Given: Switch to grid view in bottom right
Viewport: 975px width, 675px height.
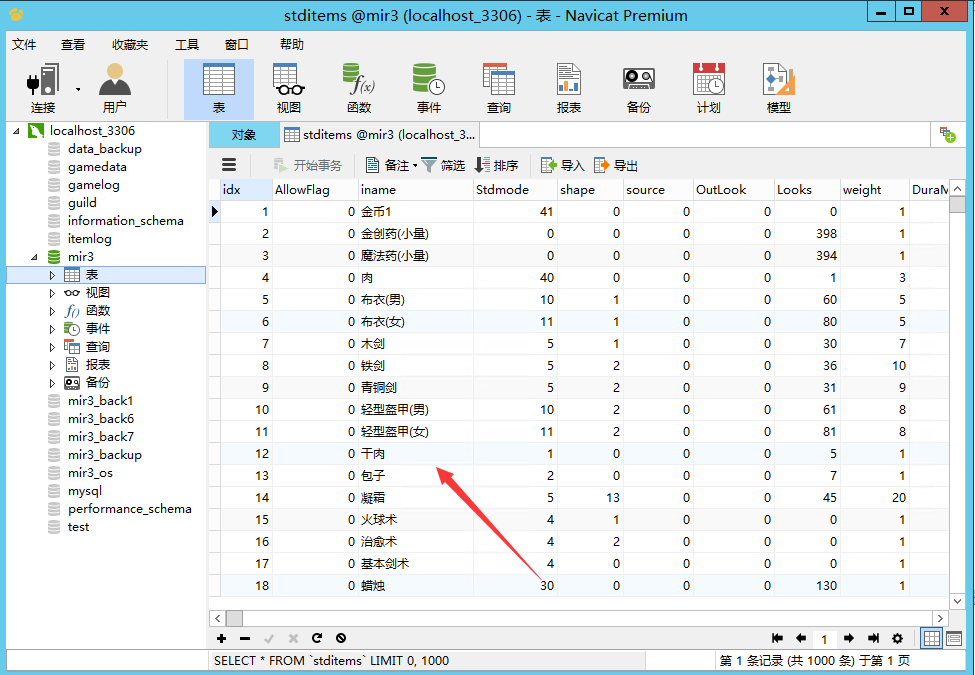Looking at the screenshot, I should (931, 638).
